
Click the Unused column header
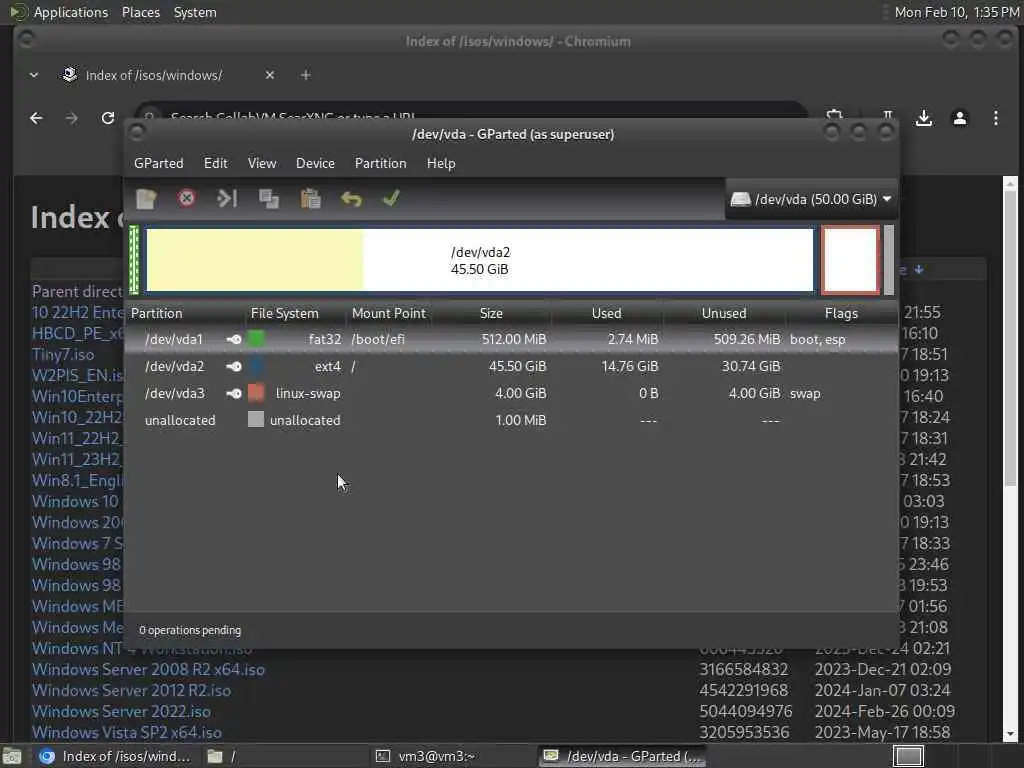(x=724, y=313)
